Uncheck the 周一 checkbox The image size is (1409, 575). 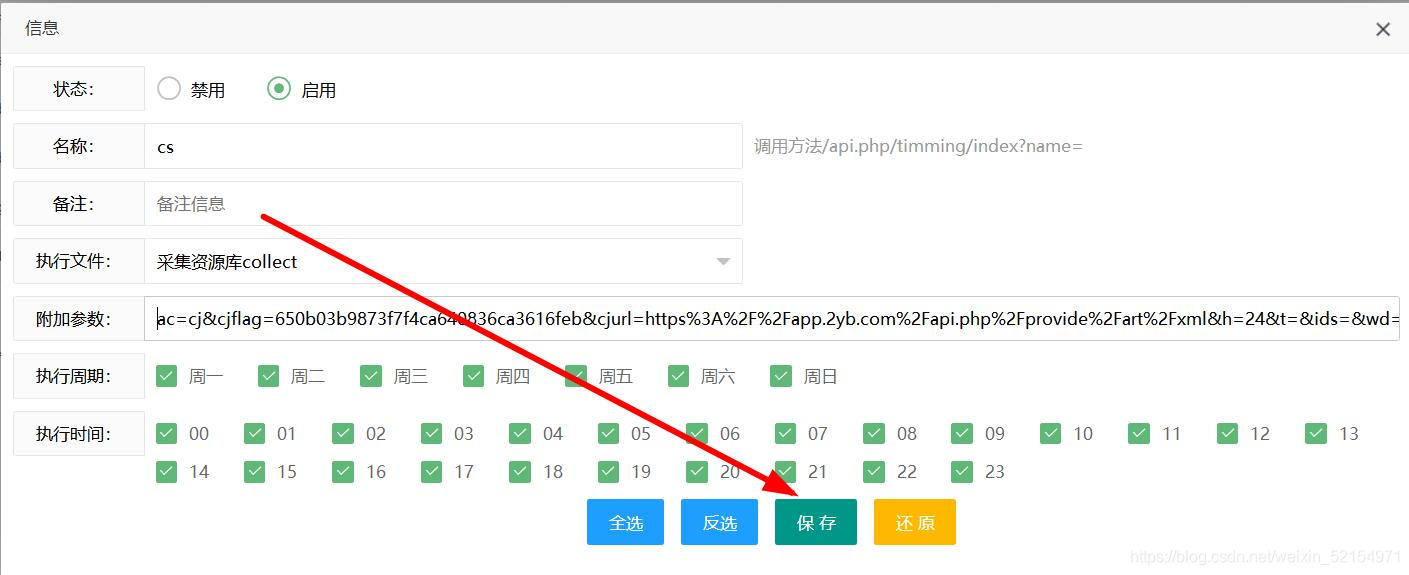click(166, 376)
